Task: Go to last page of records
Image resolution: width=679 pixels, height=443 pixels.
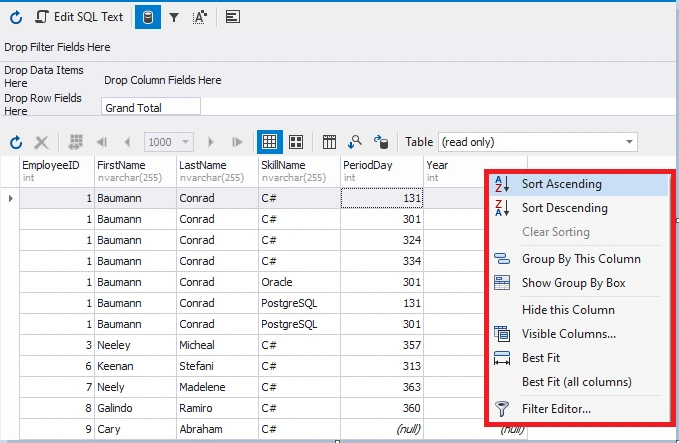Action: click(x=236, y=142)
